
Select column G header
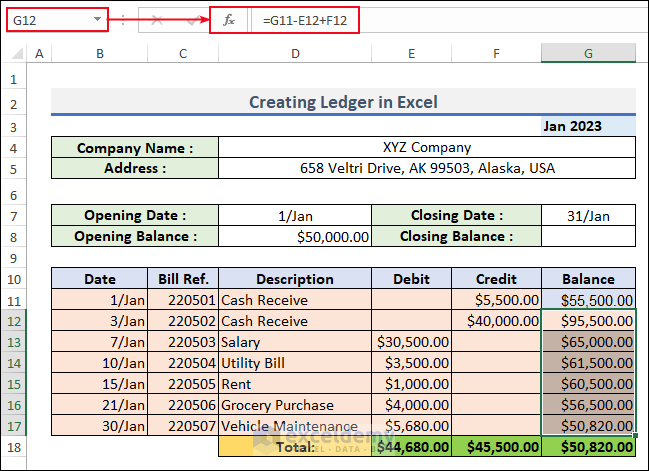(x=588, y=53)
